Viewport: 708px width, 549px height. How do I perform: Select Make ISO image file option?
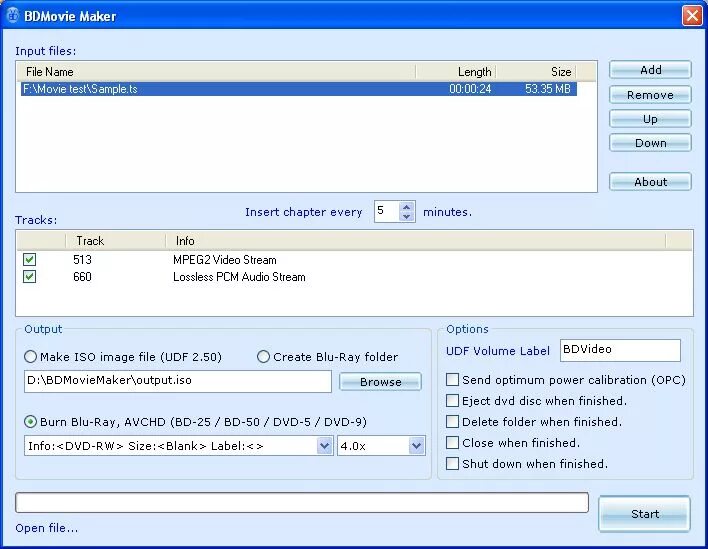pos(123,357)
